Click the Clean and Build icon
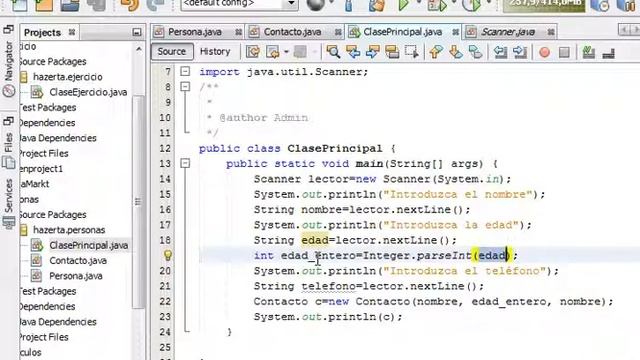640x360 pixels. click(x=376, y=5)
